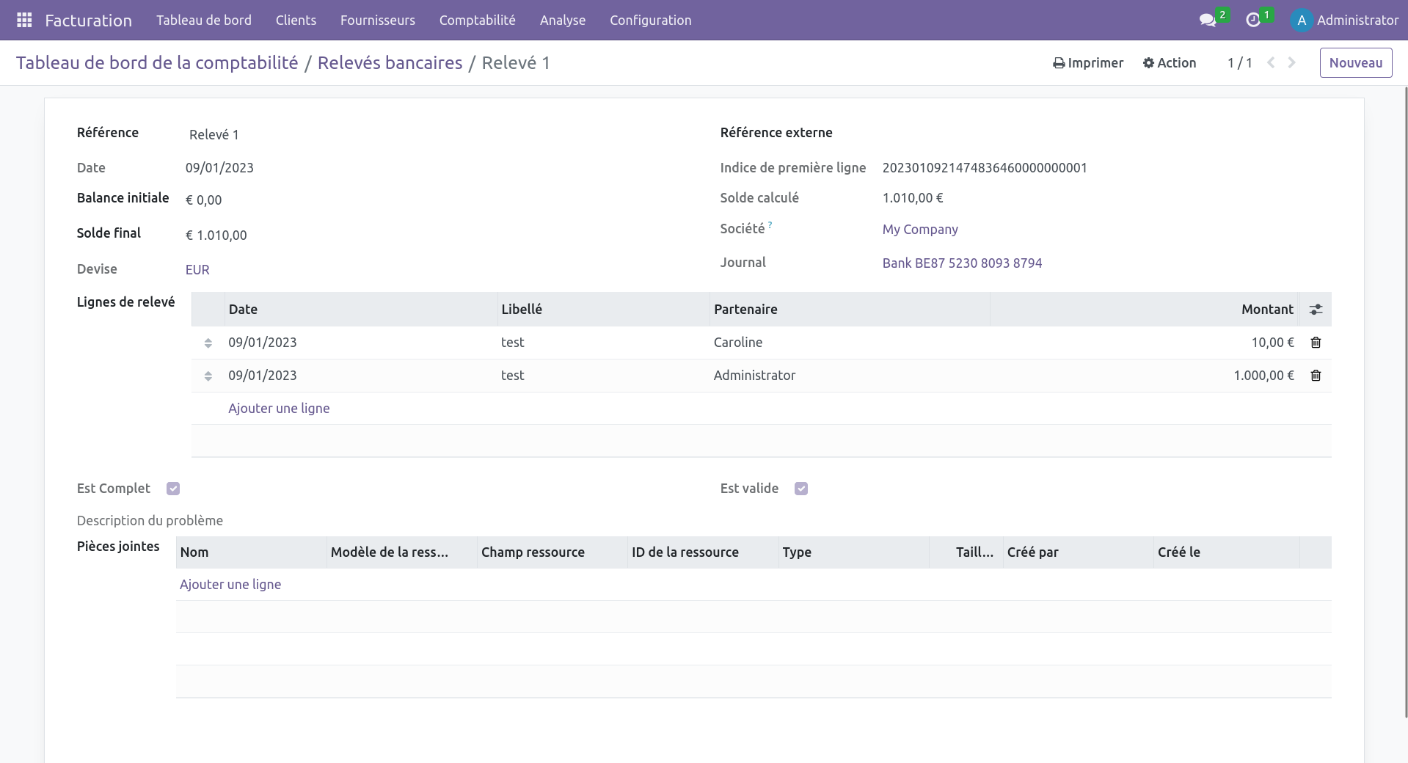Image resolution: width=1408 pixels, height=763 pixels.
Task: Sort statement lines by Partenaire column
Action: (x=848, y=309)
